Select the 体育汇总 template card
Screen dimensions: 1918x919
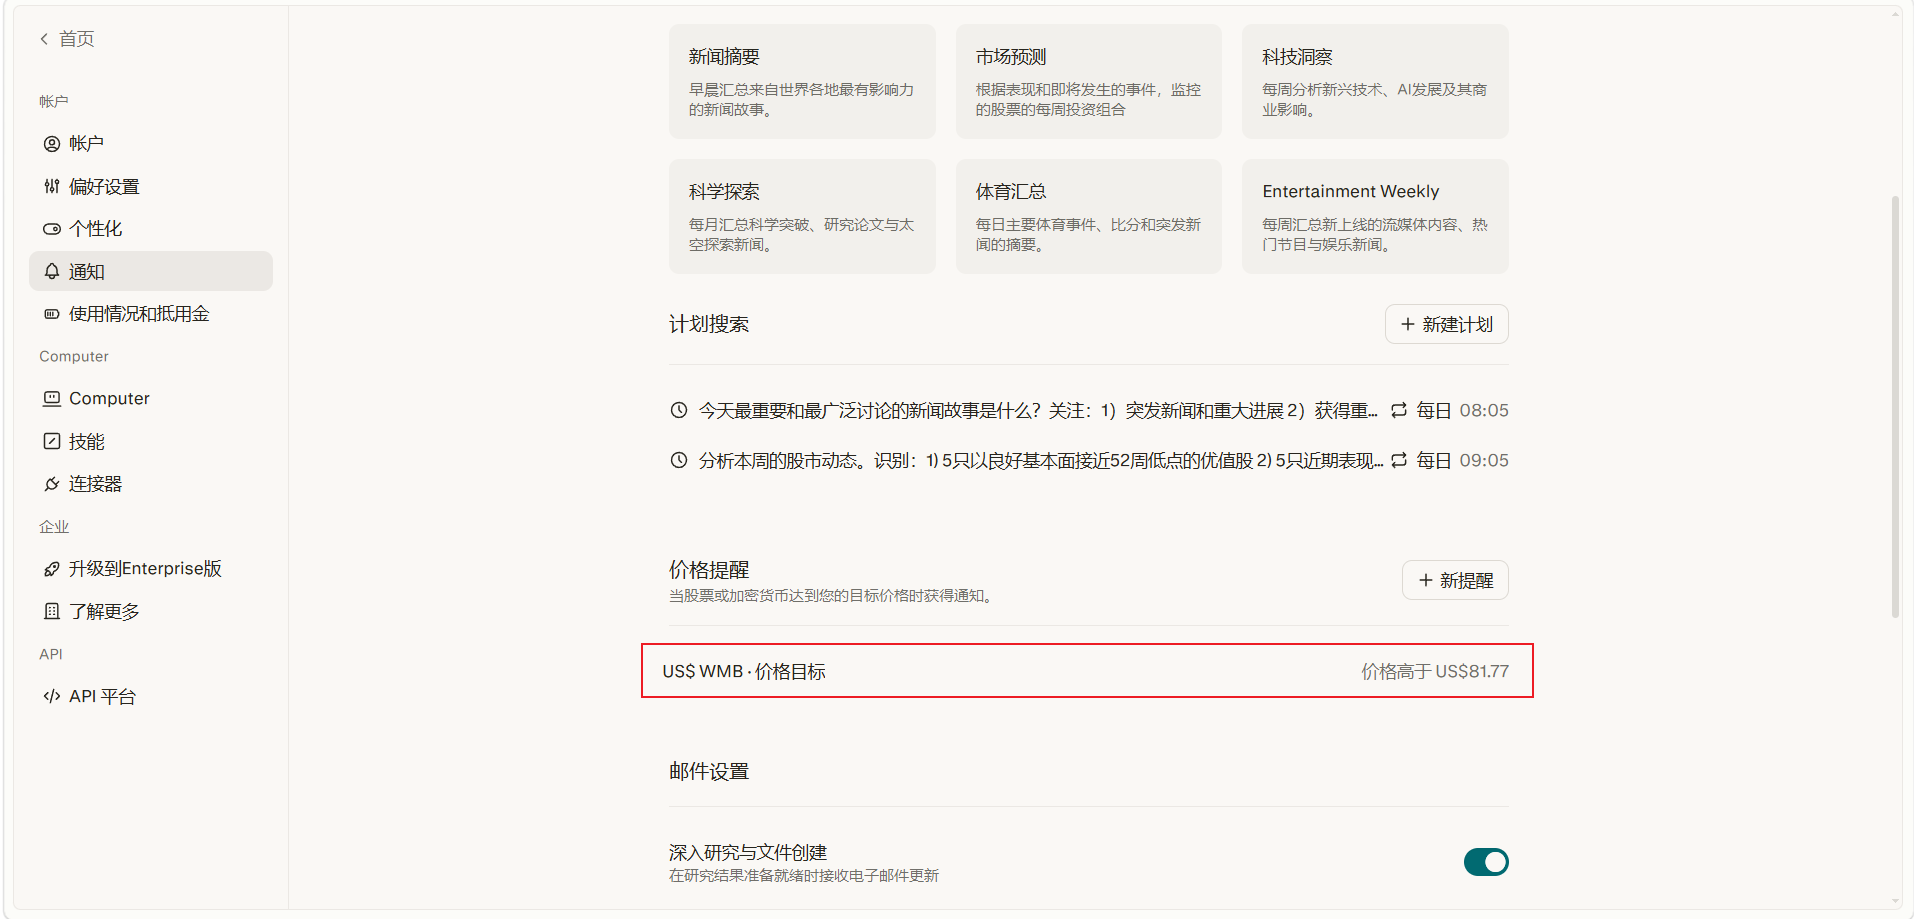(1088, 216)
